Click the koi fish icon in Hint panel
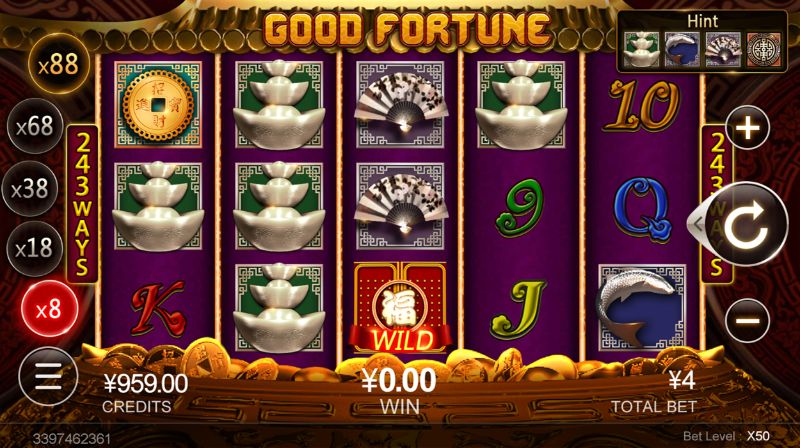The image size is (800, 448). (x=682, y=49)
